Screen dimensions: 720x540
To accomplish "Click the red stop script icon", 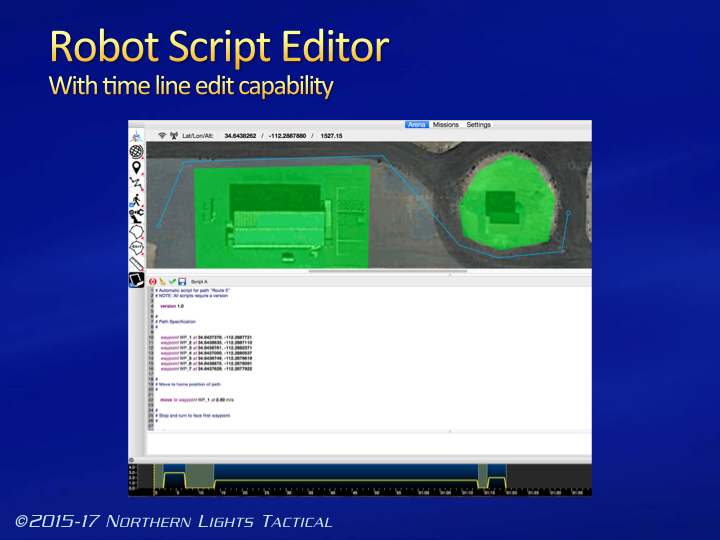I will pos(153,282).
